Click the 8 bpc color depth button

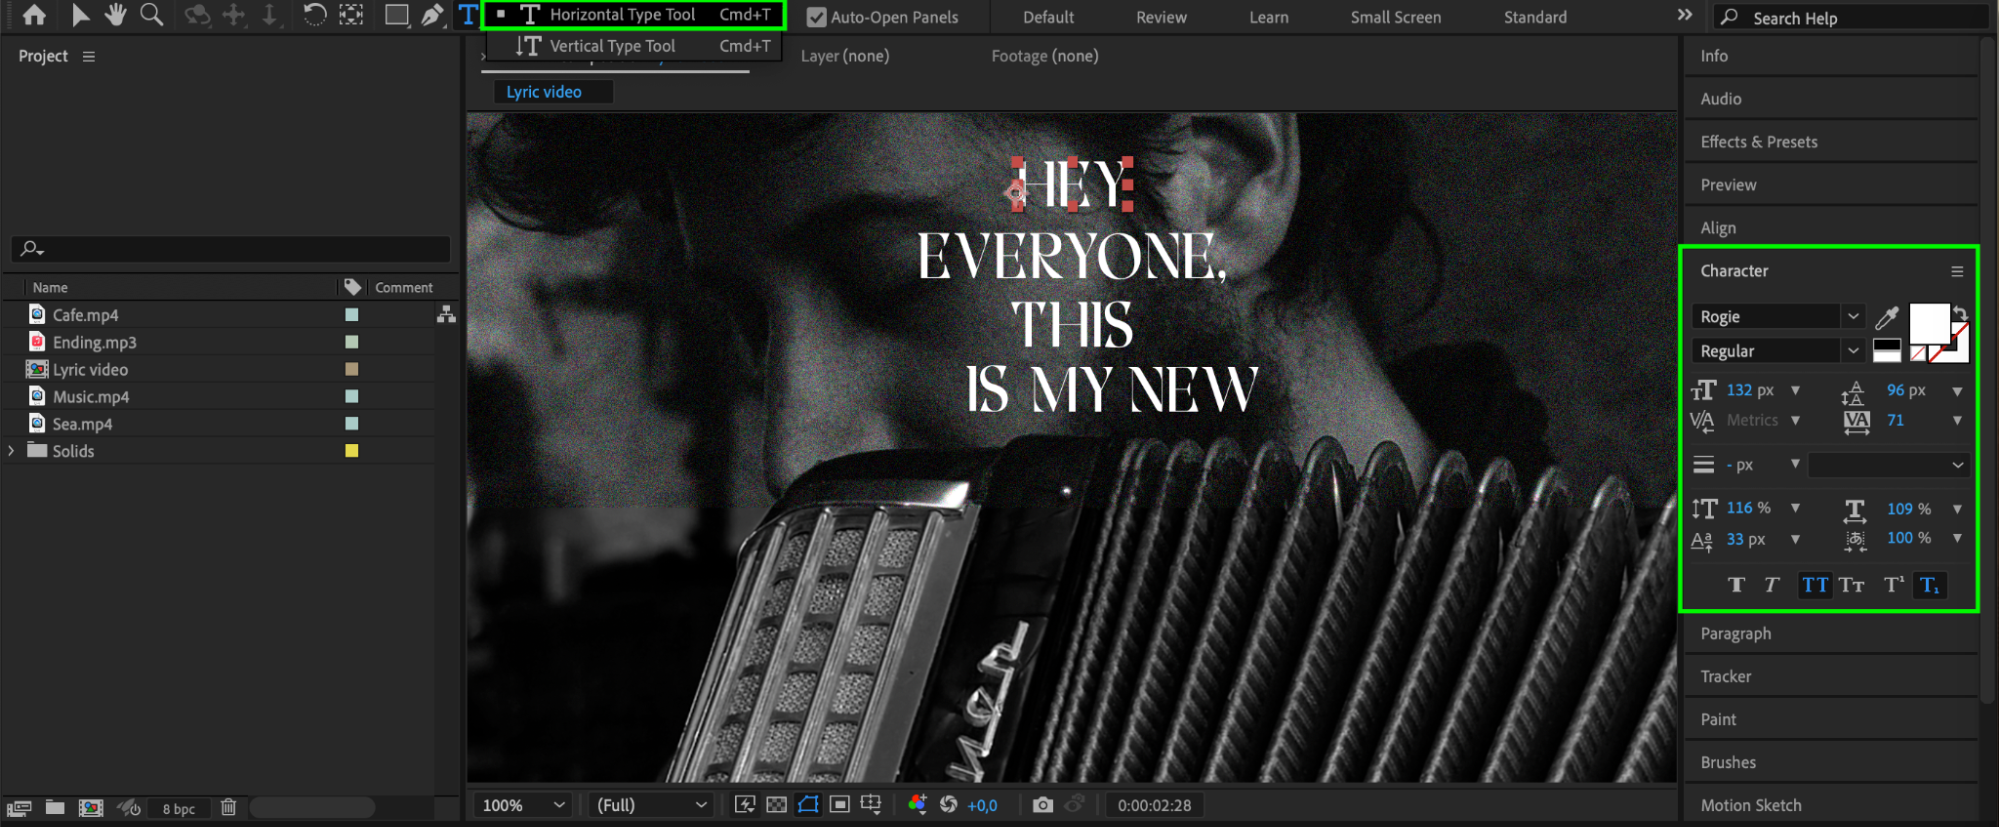pos(179,809)
